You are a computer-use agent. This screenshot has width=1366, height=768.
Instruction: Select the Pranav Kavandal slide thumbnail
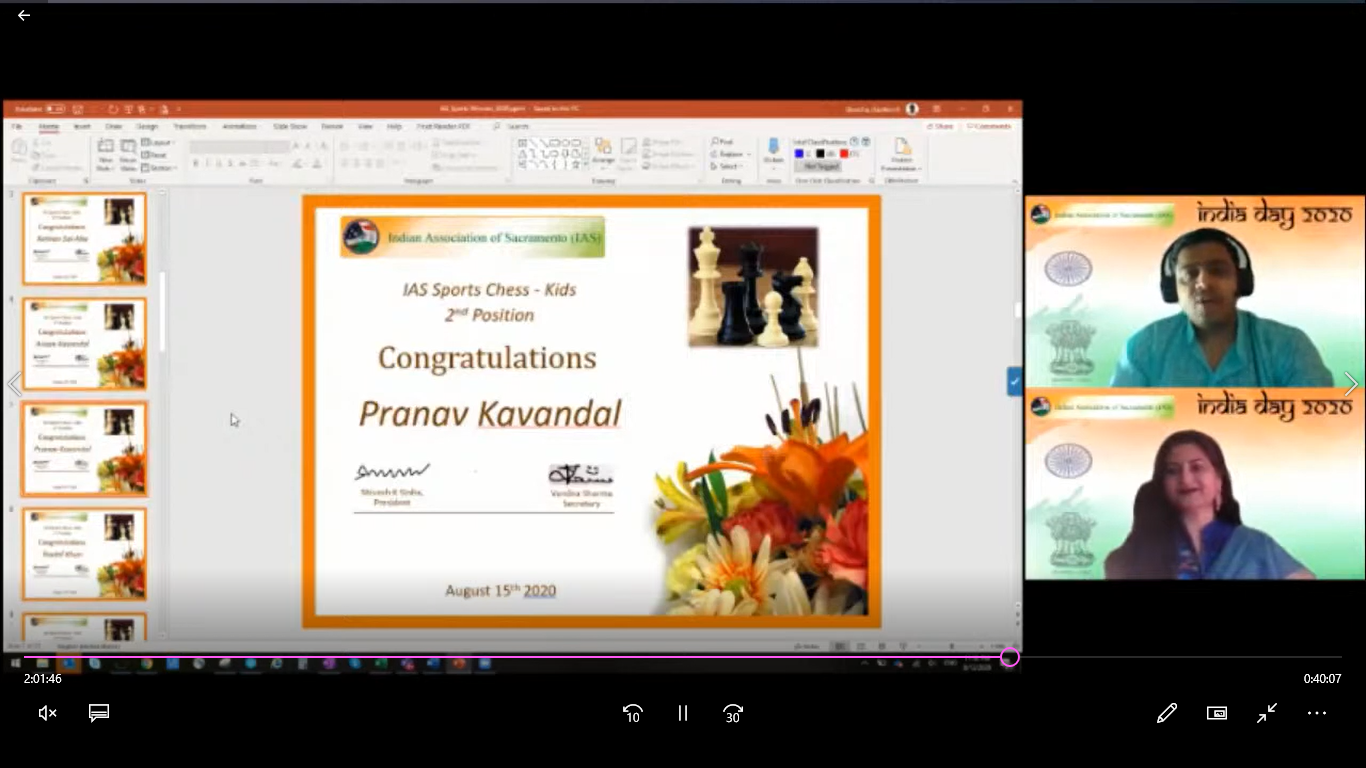coord(85,449)
